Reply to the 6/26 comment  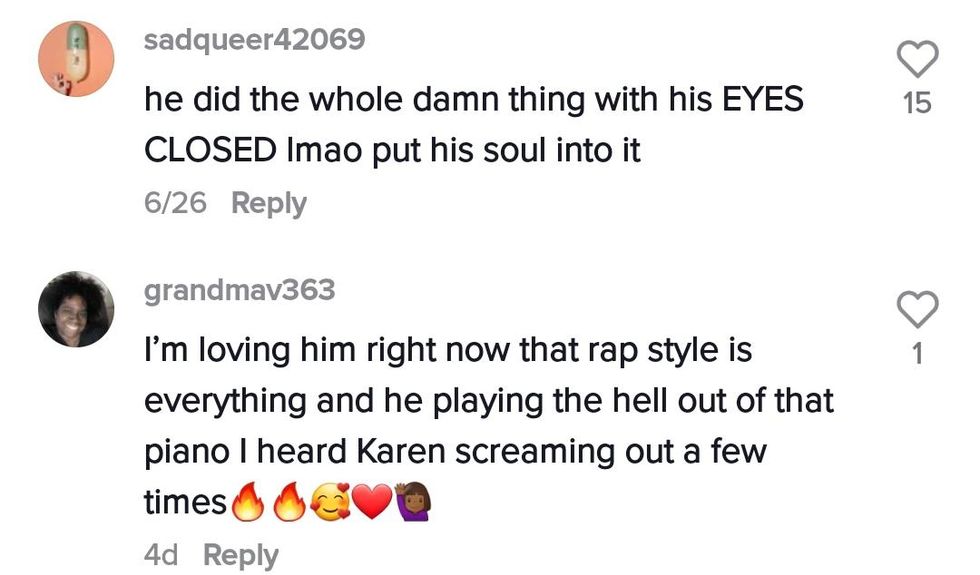click(268, 203)
